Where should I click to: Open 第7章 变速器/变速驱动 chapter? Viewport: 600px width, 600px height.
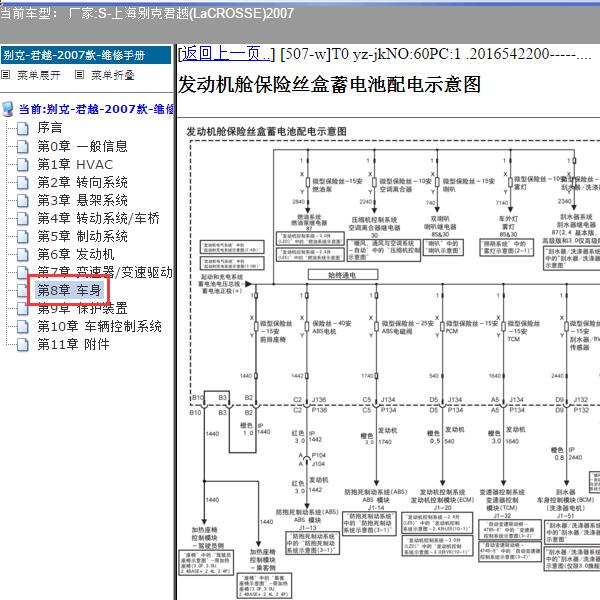point(105,272)
